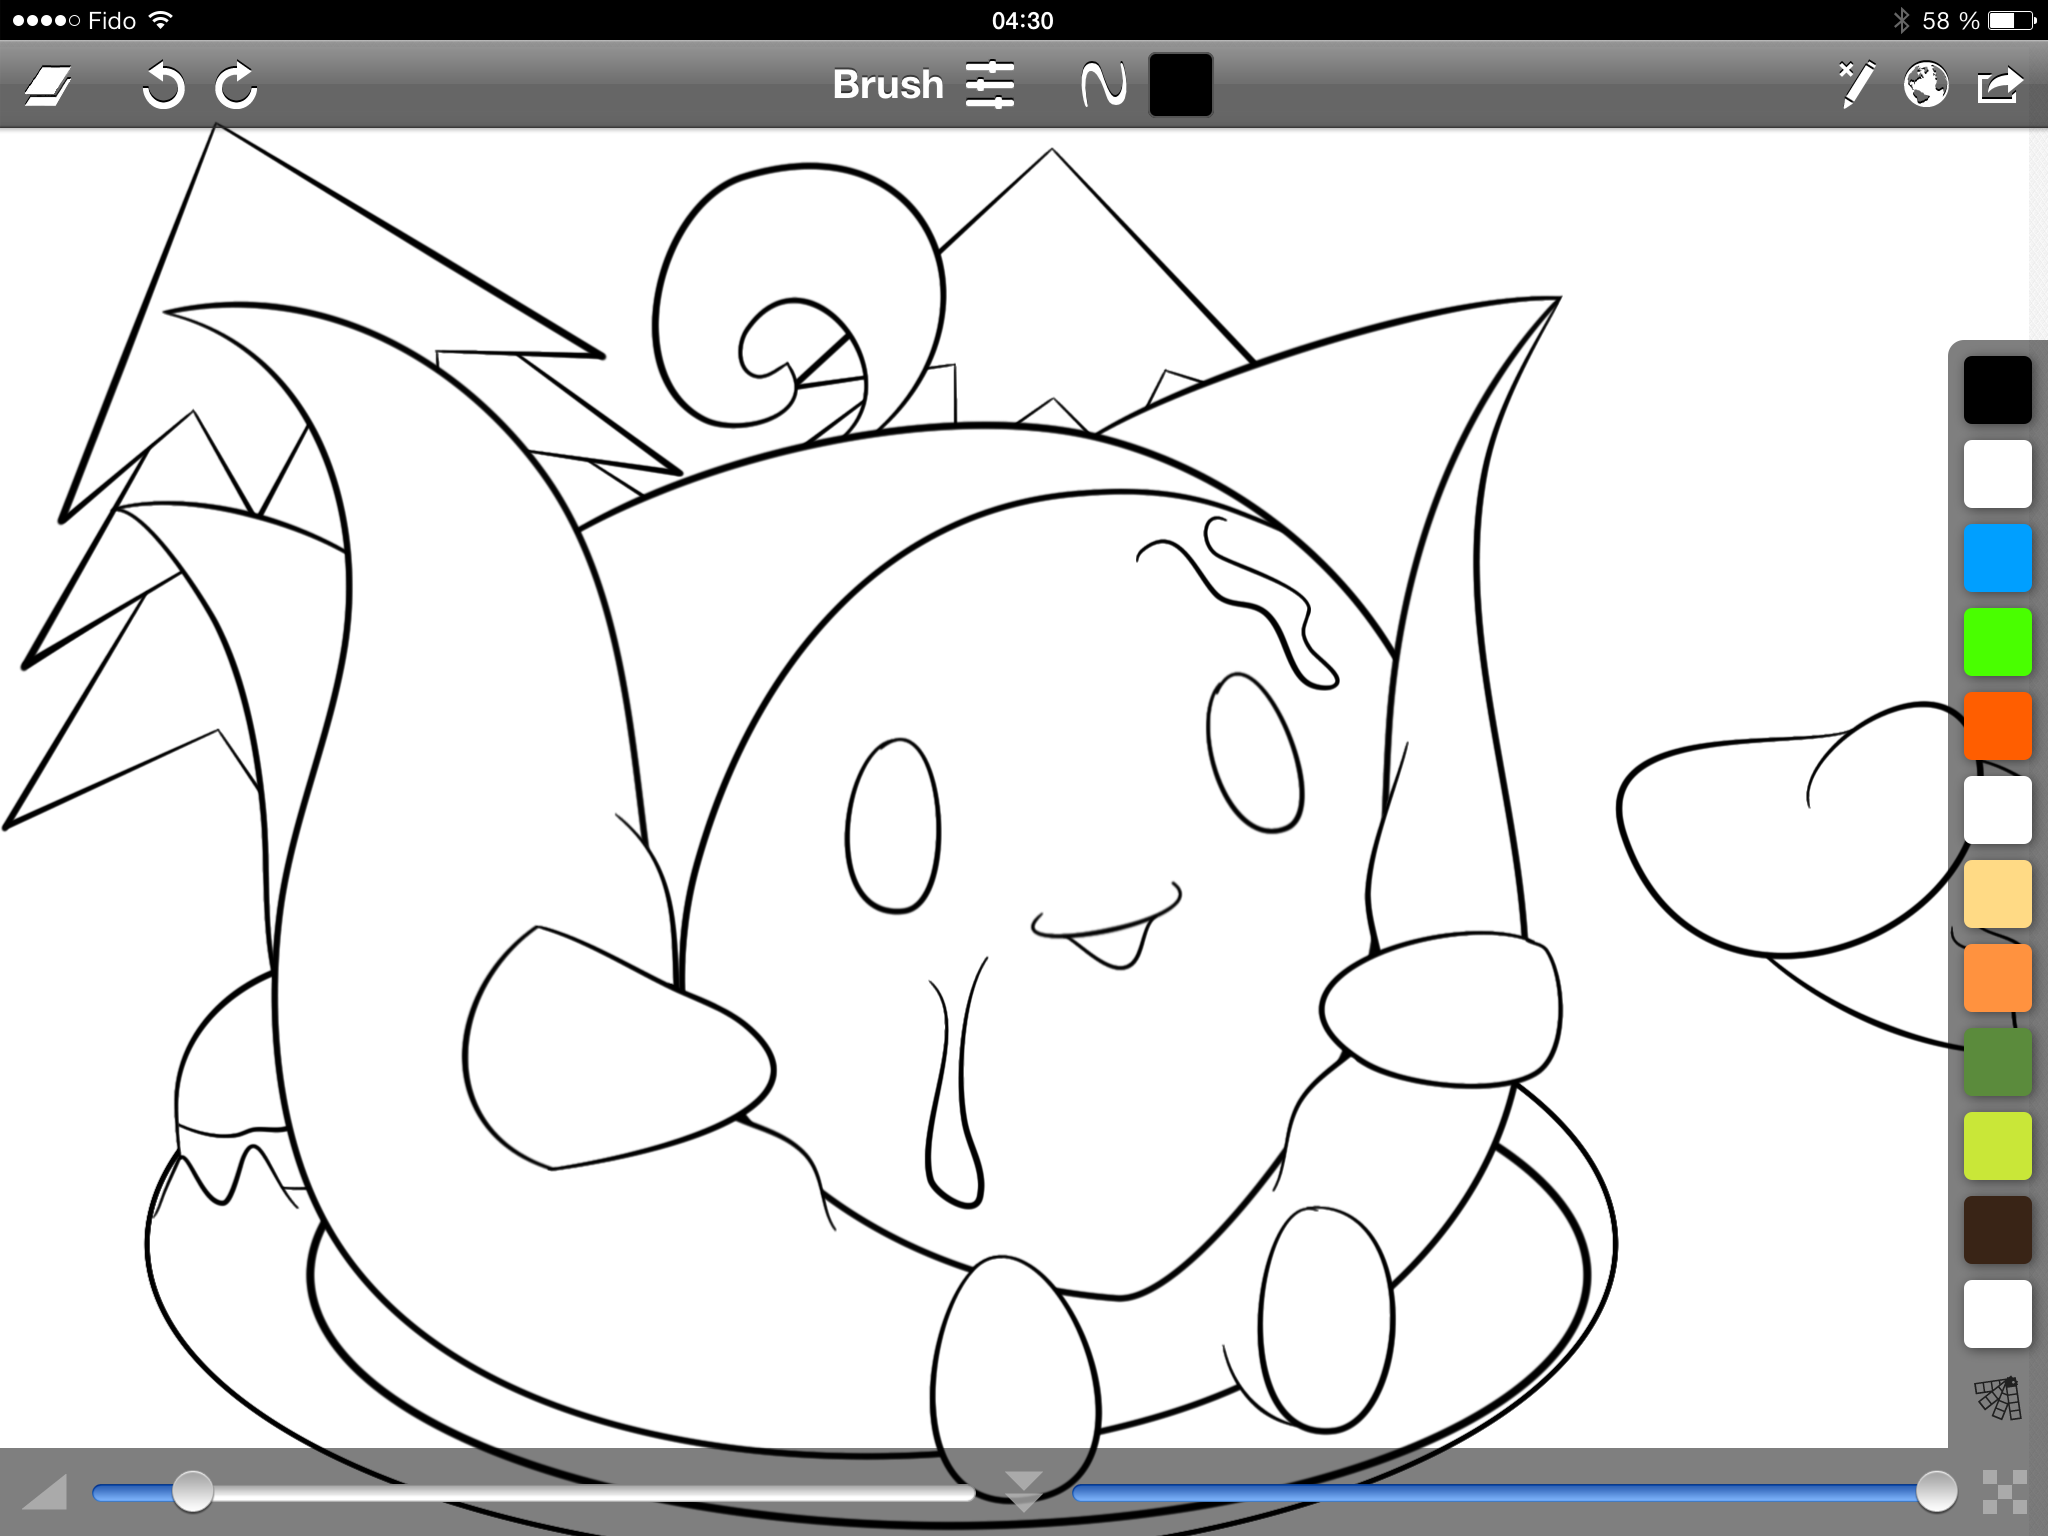Screen dimensions: 2048x1536
Task: Select the lime yellow-green swatch
Action: (x=1998, y=1146)
